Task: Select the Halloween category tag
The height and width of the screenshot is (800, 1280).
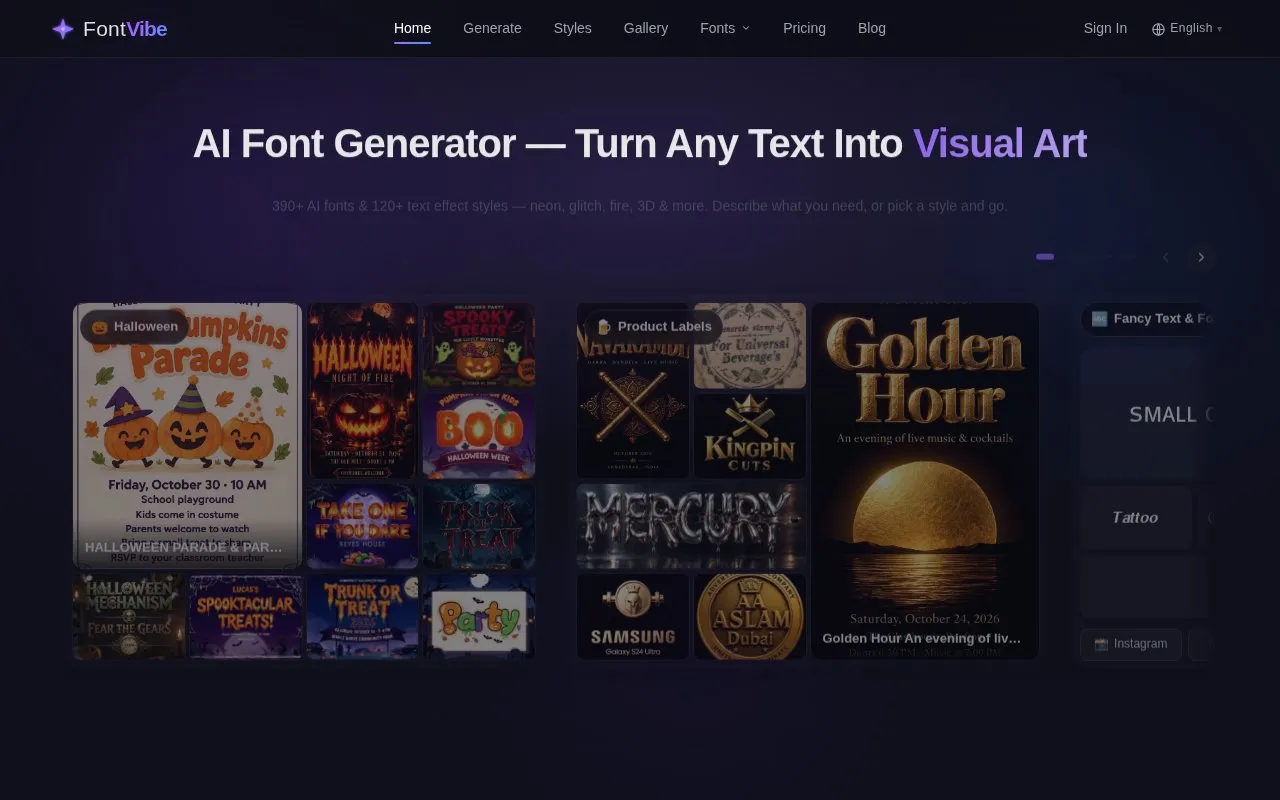Action: pyautogui.click(x=135, y=326)
